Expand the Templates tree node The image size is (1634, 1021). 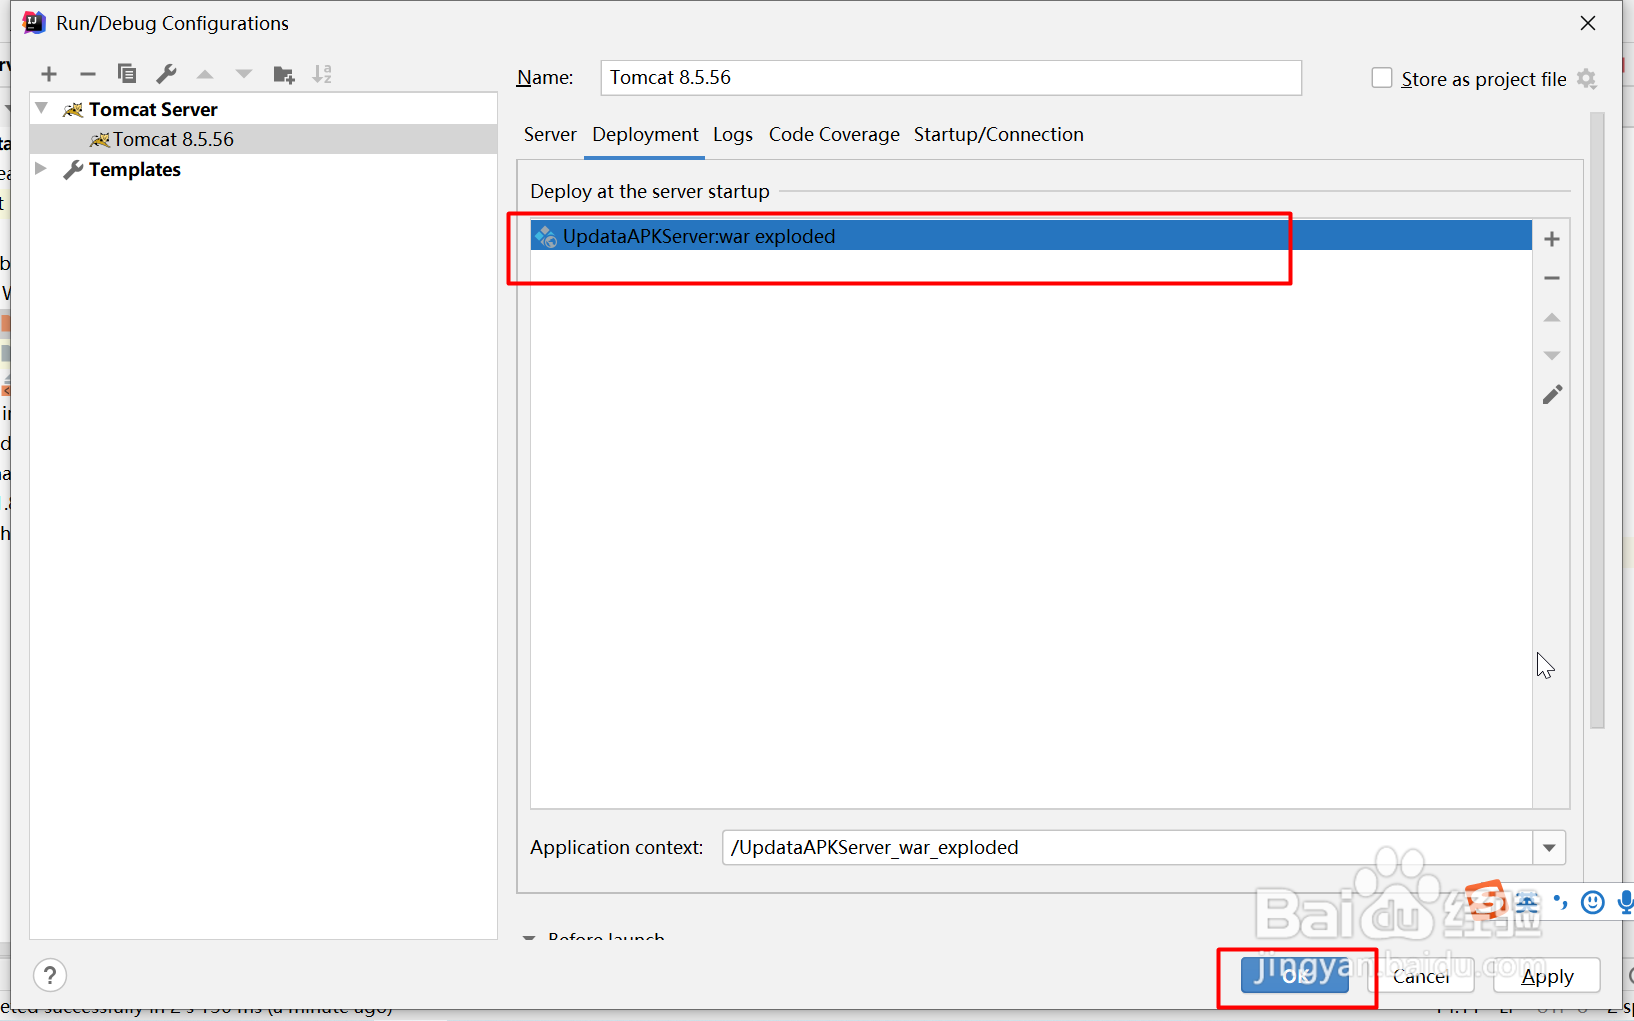(40, 169)
